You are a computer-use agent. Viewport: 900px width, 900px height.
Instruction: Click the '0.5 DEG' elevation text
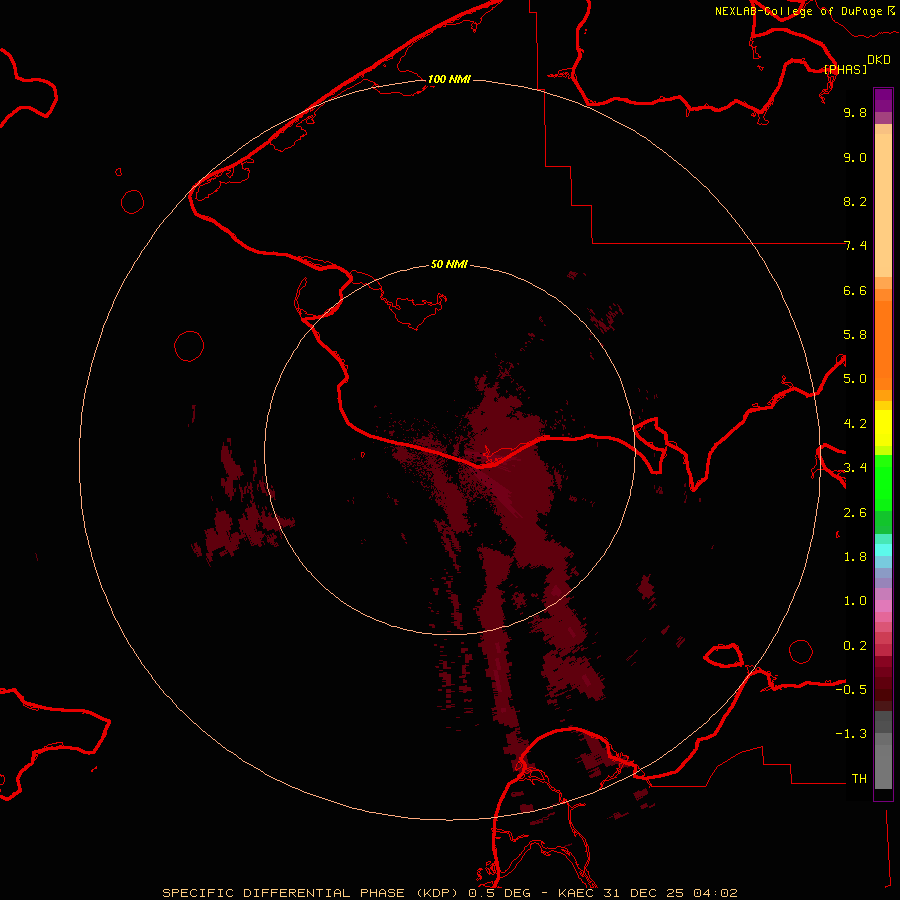pyautogui.click(x=499, y=893)
